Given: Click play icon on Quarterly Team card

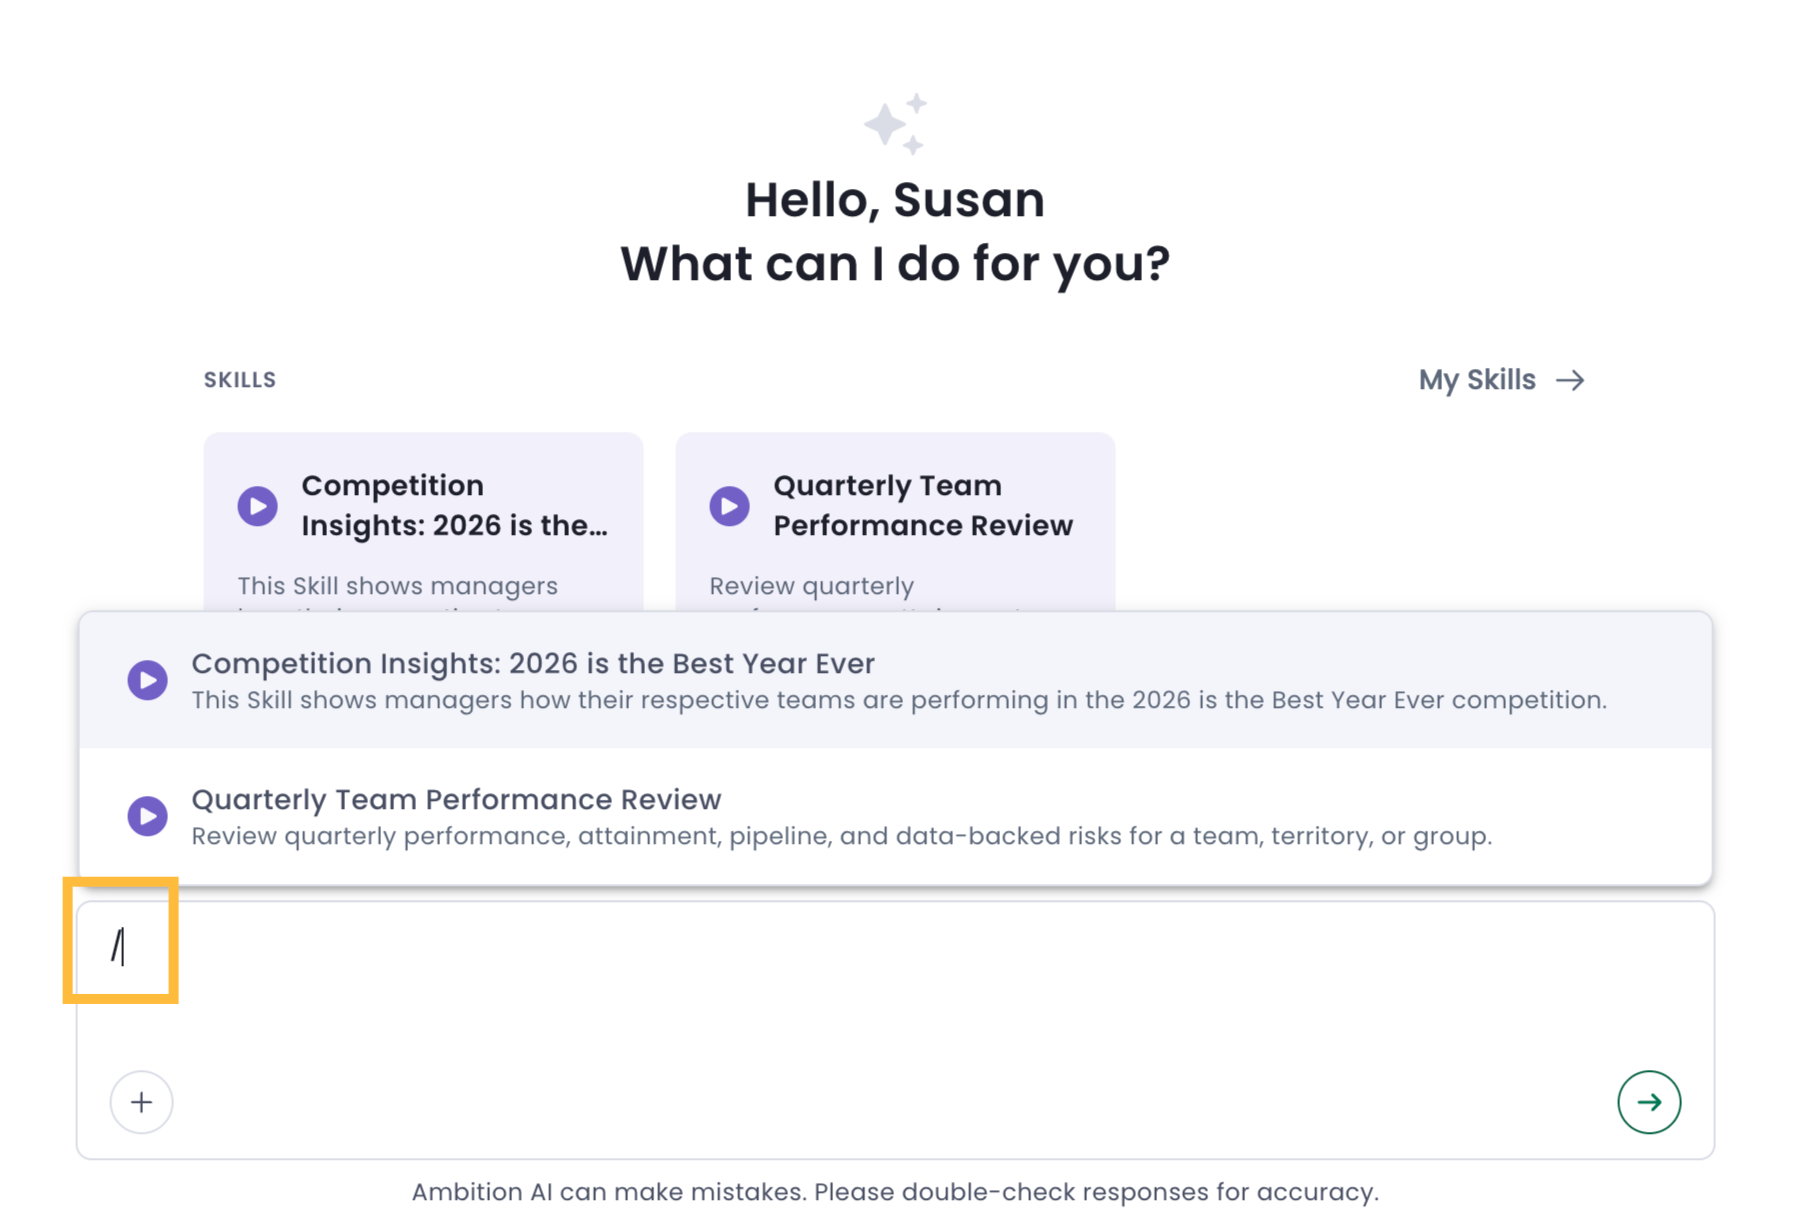Looking at the screenshot, I should tap(729, 506).
